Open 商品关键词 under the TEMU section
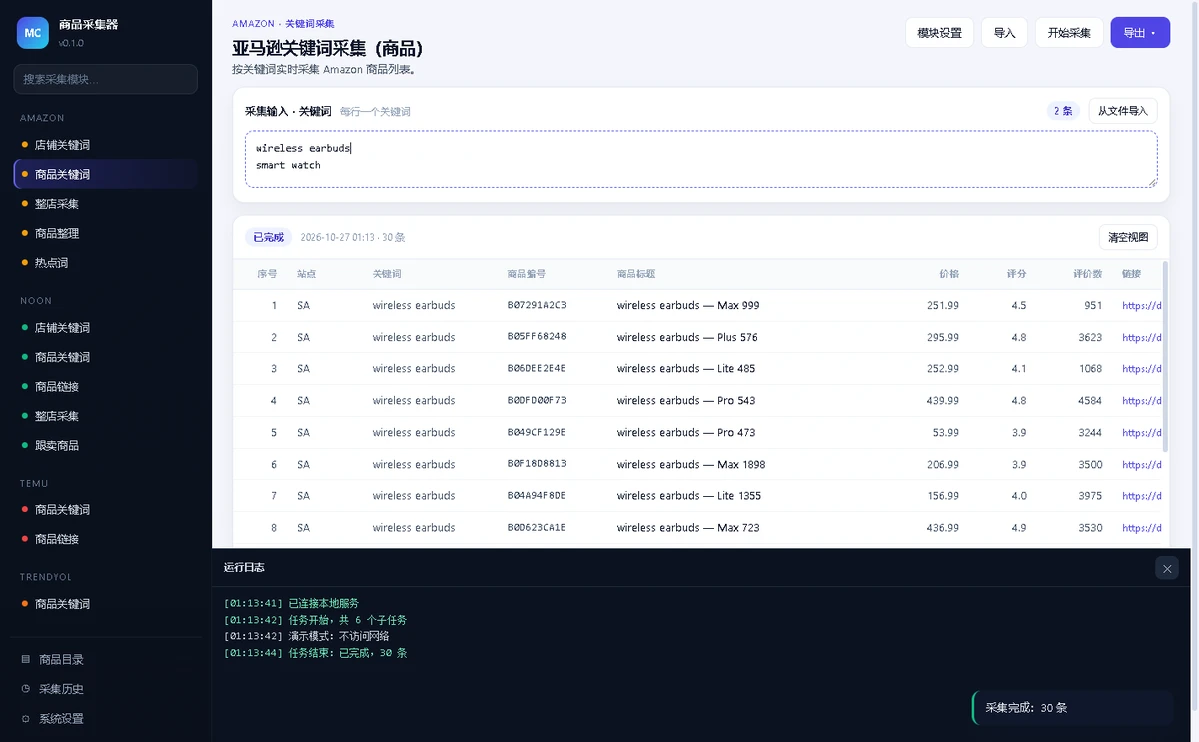This screenshot has height=742, width=1199. point(106,509)
